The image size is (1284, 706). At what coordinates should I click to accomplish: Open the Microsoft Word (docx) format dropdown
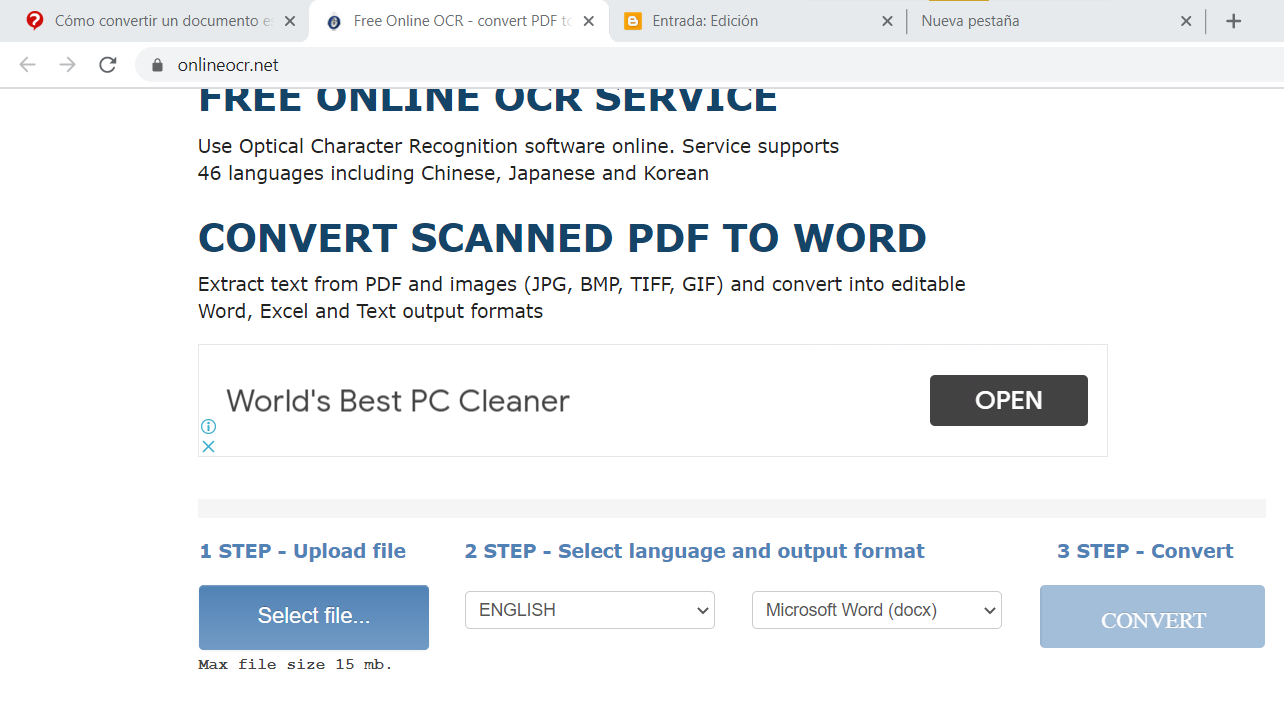(877, 610)
